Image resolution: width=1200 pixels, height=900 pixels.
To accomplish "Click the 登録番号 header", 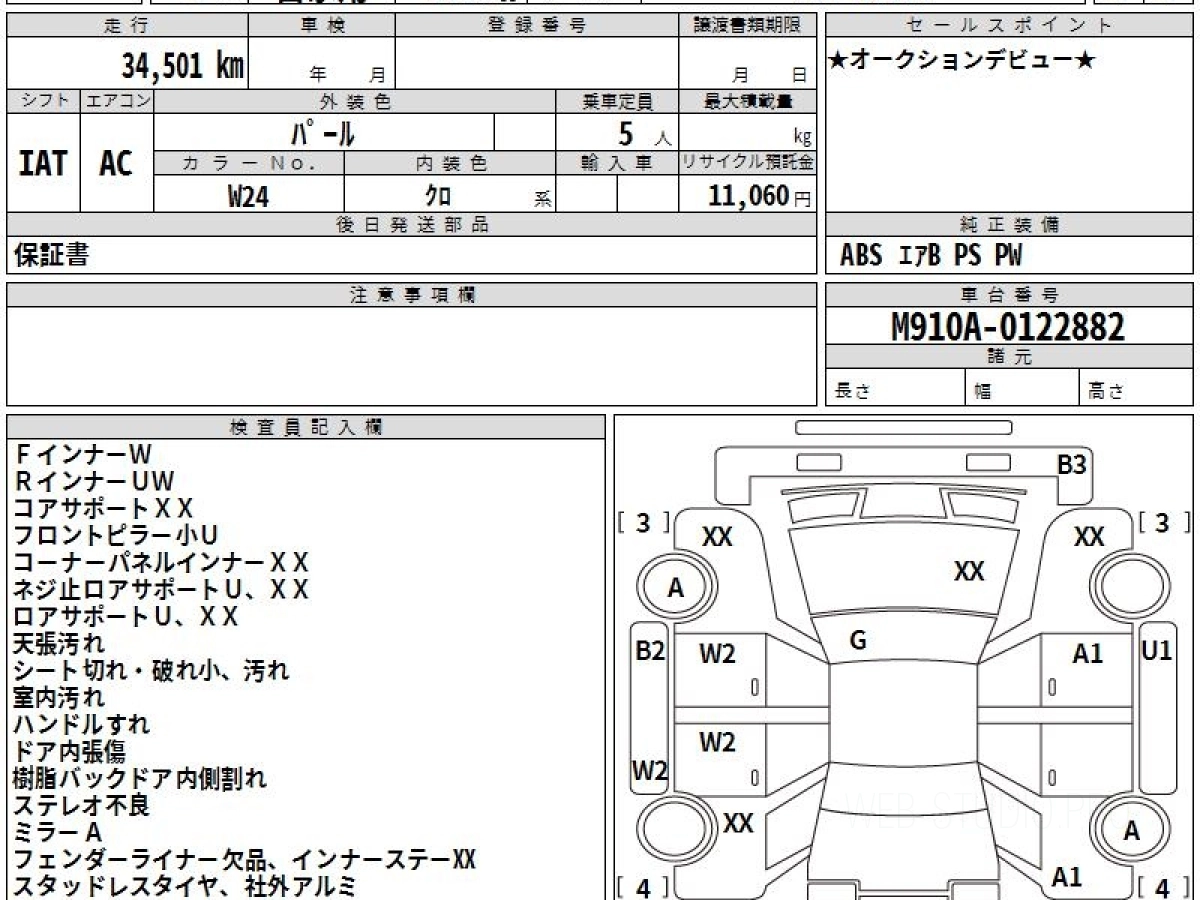I will pyautogui.click(x=537, y=26).
